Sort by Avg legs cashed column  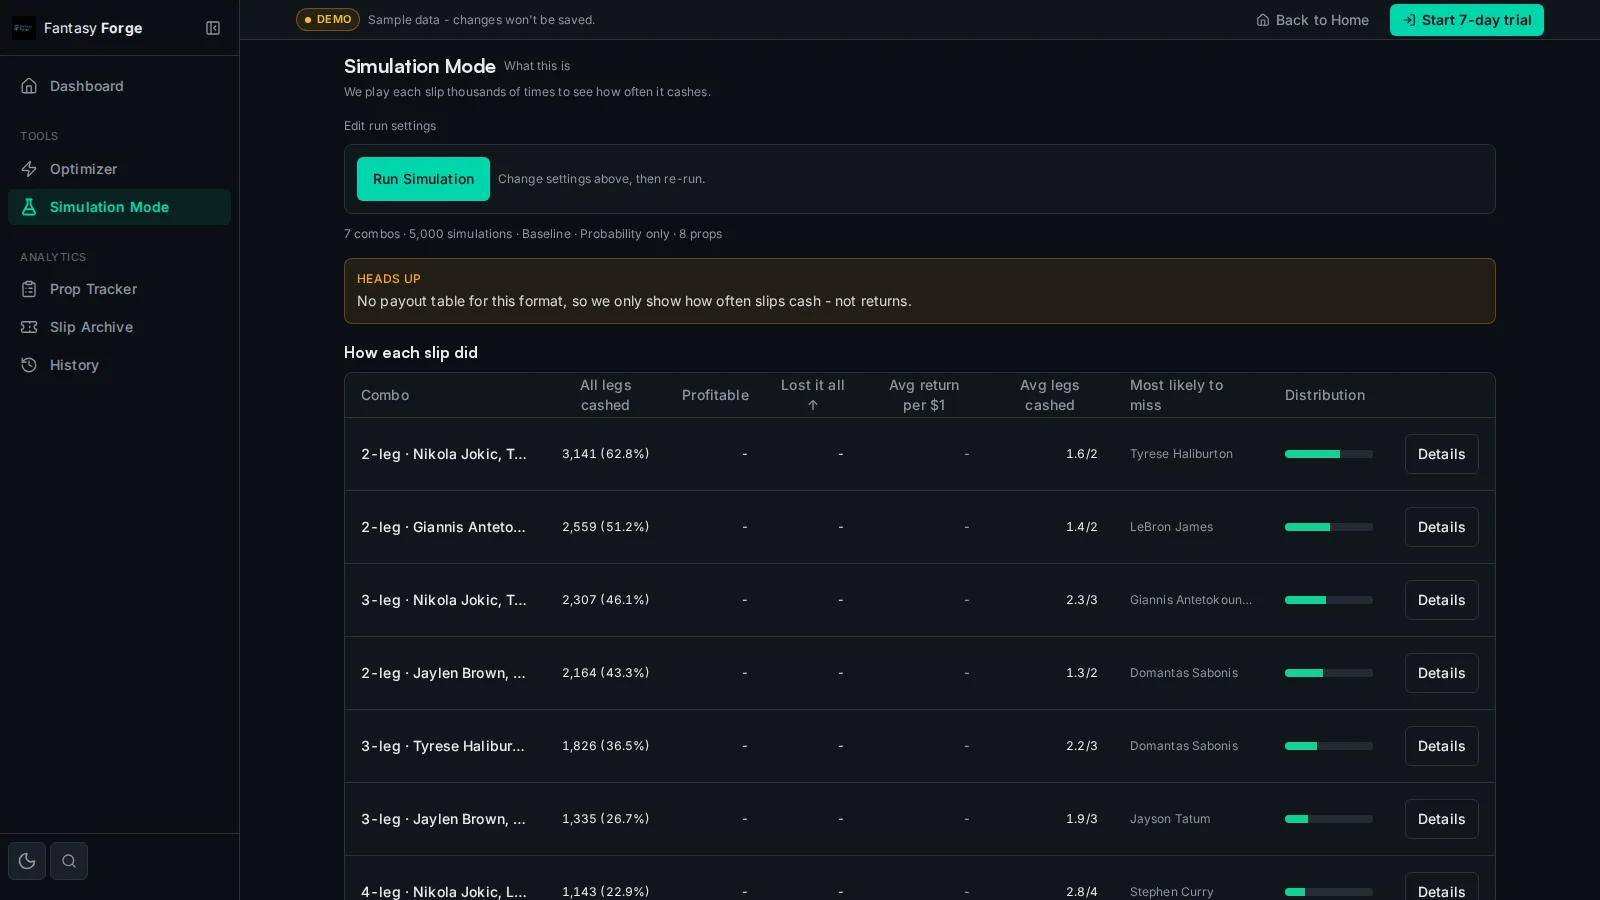coord(1049,395)
